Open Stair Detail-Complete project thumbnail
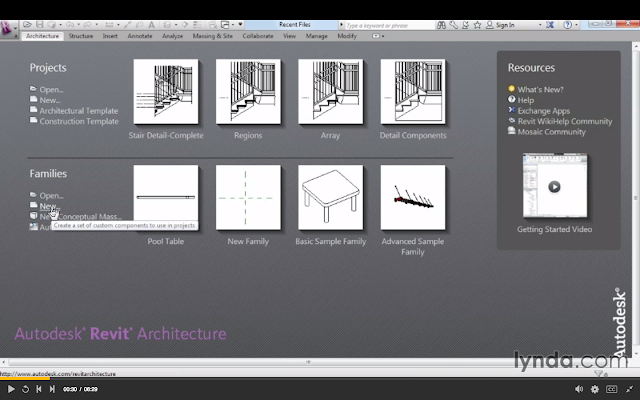Image resolution: width=640 pixels, height=400 pixels. pyautogui.click(x=166, y=91)
